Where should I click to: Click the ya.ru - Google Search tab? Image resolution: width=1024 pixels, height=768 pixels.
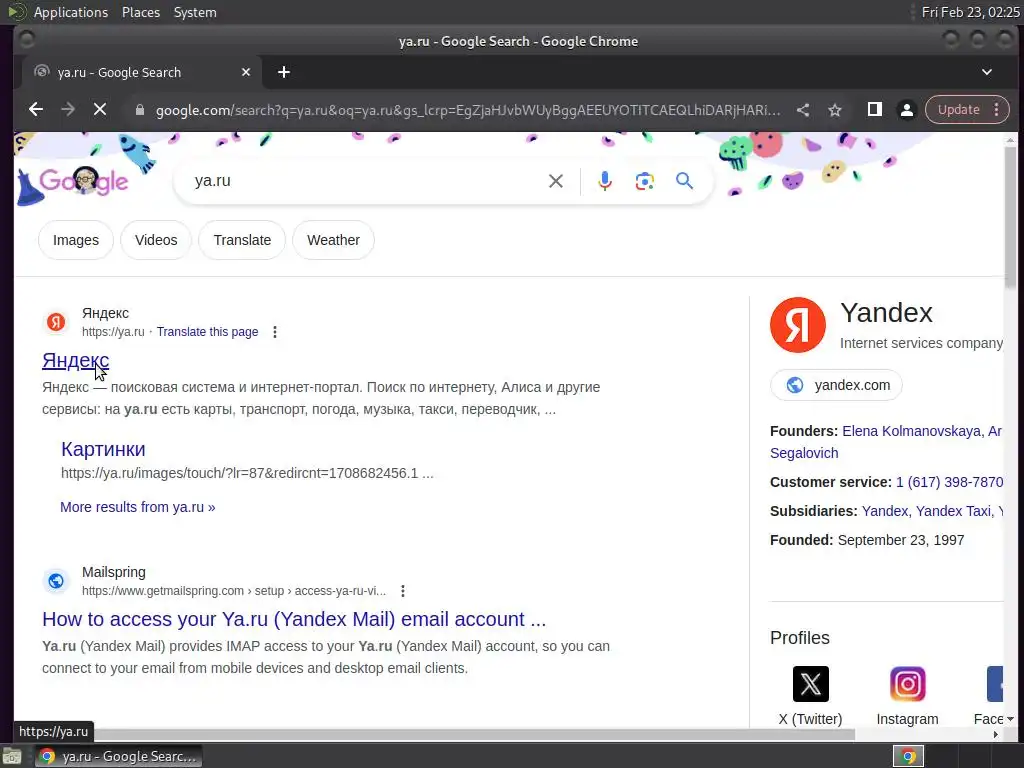tap(142, 72)
